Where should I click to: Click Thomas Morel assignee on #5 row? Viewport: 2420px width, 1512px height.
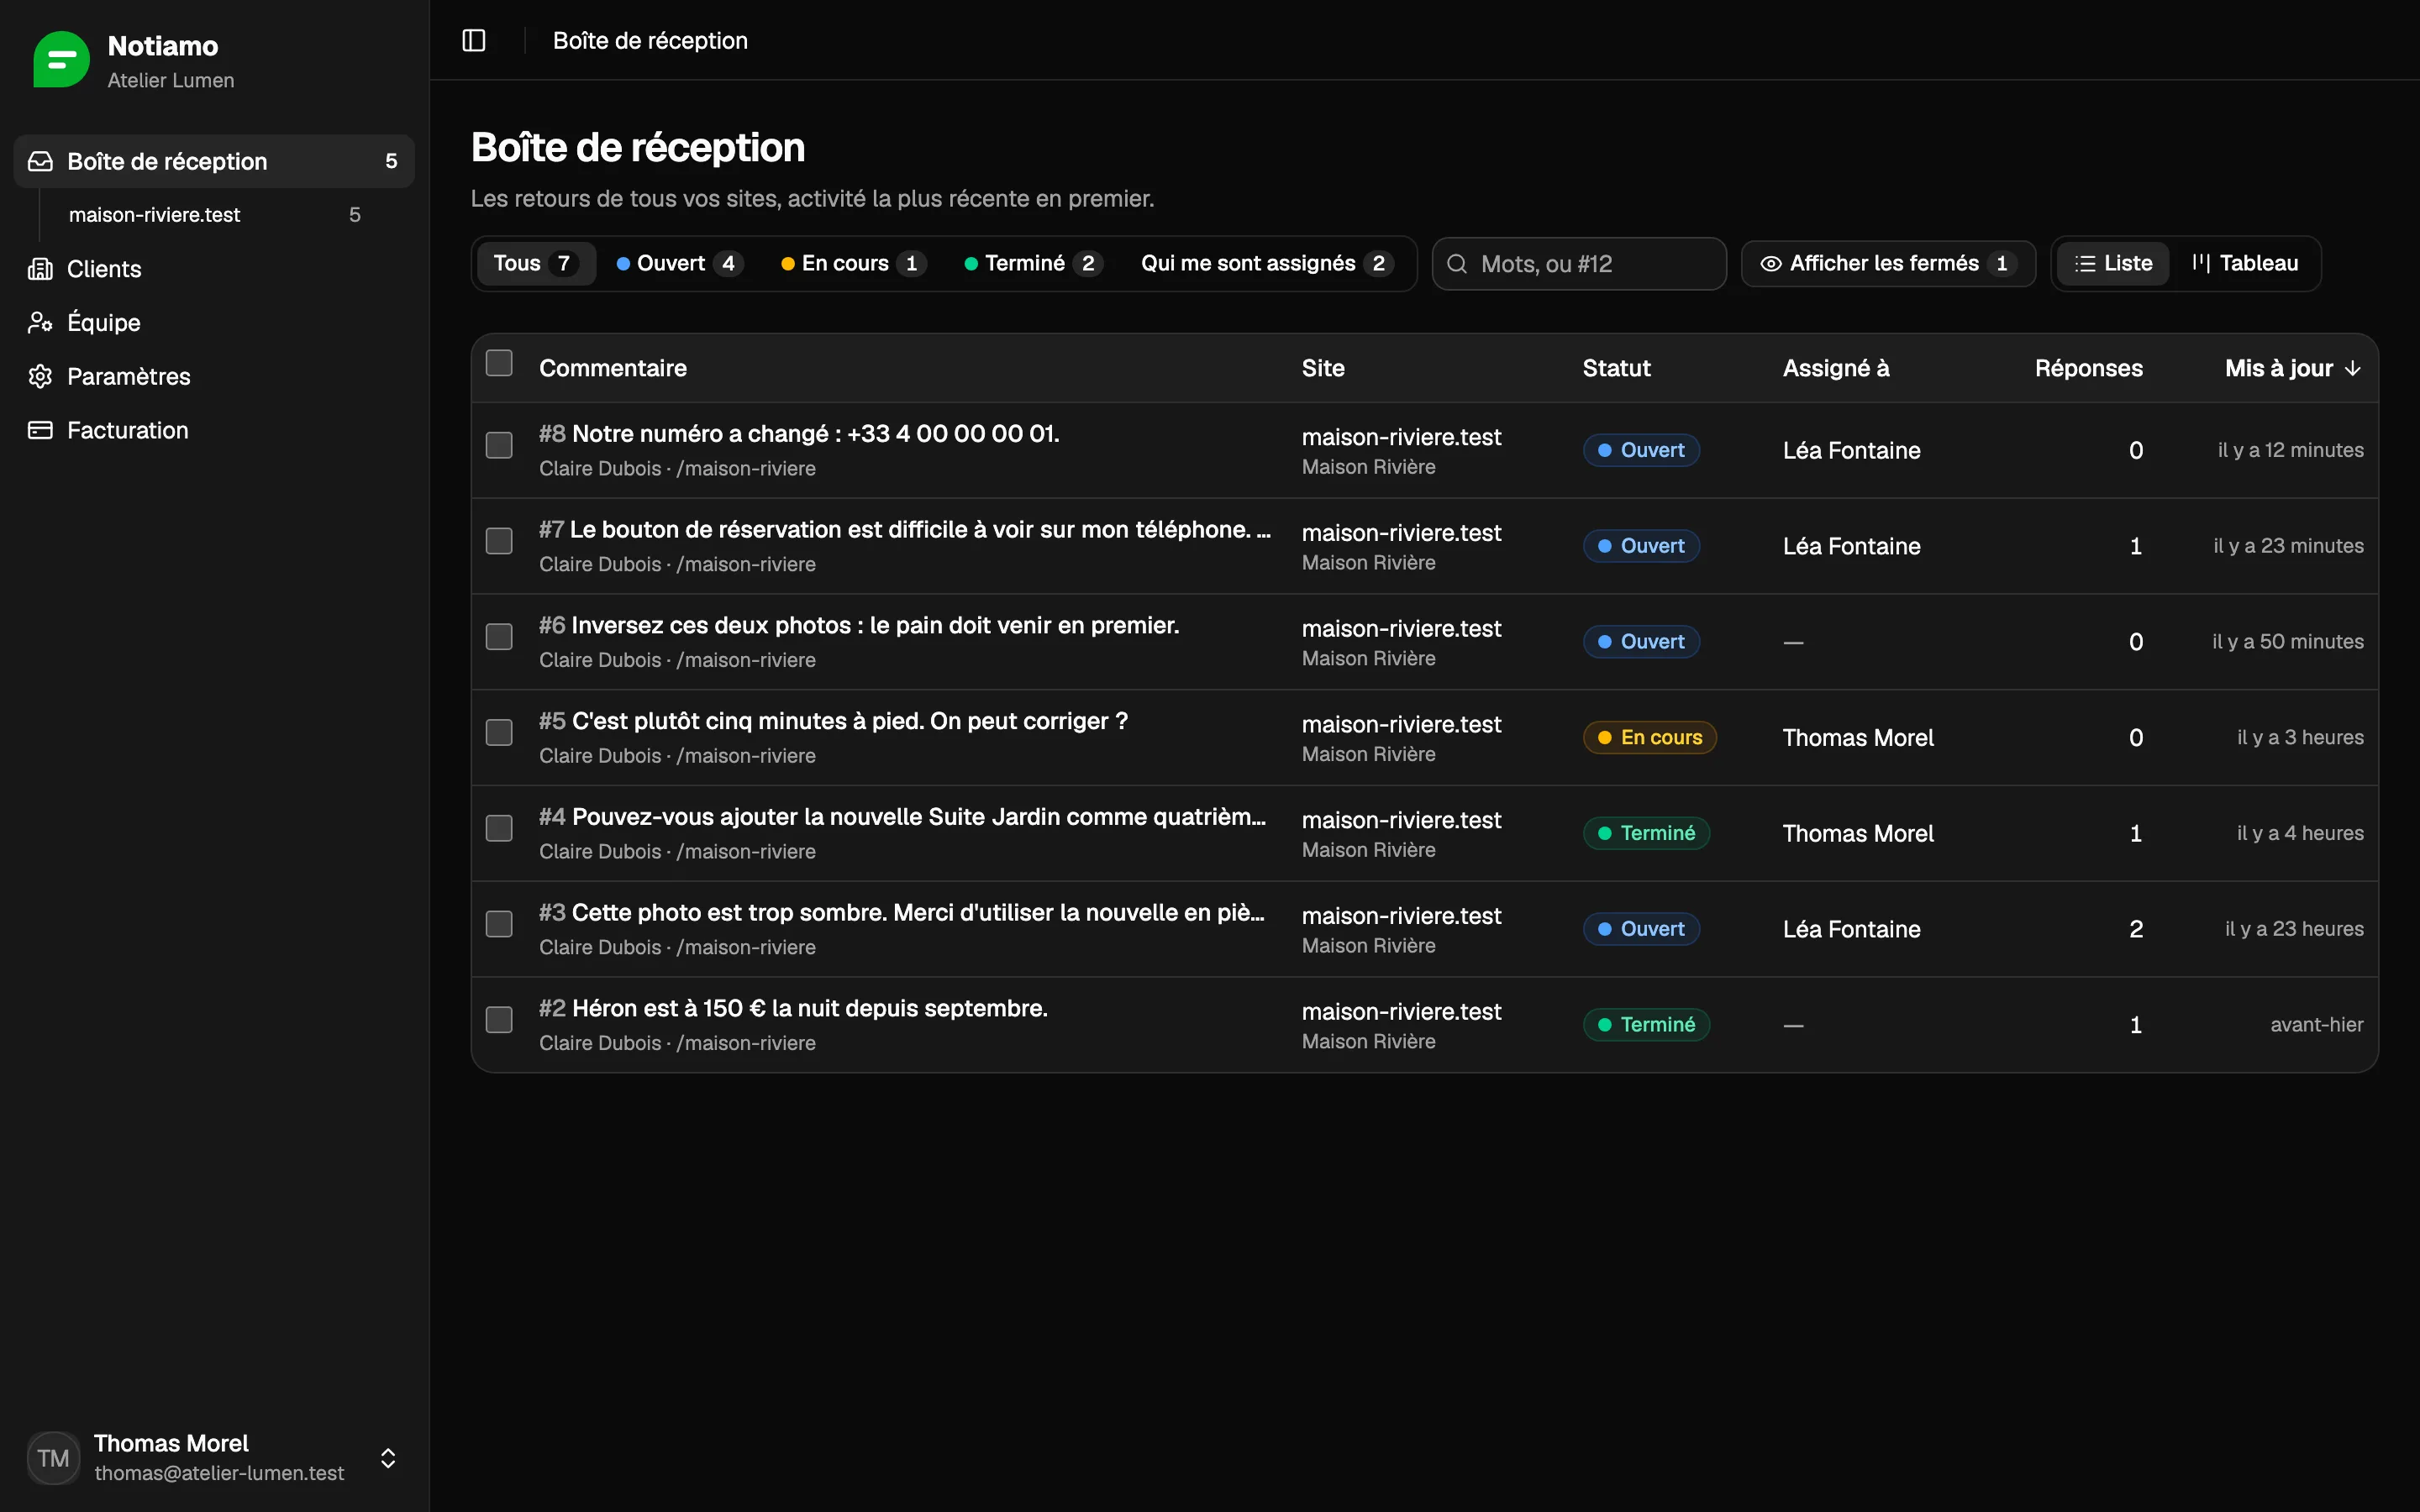point(1858,738)
